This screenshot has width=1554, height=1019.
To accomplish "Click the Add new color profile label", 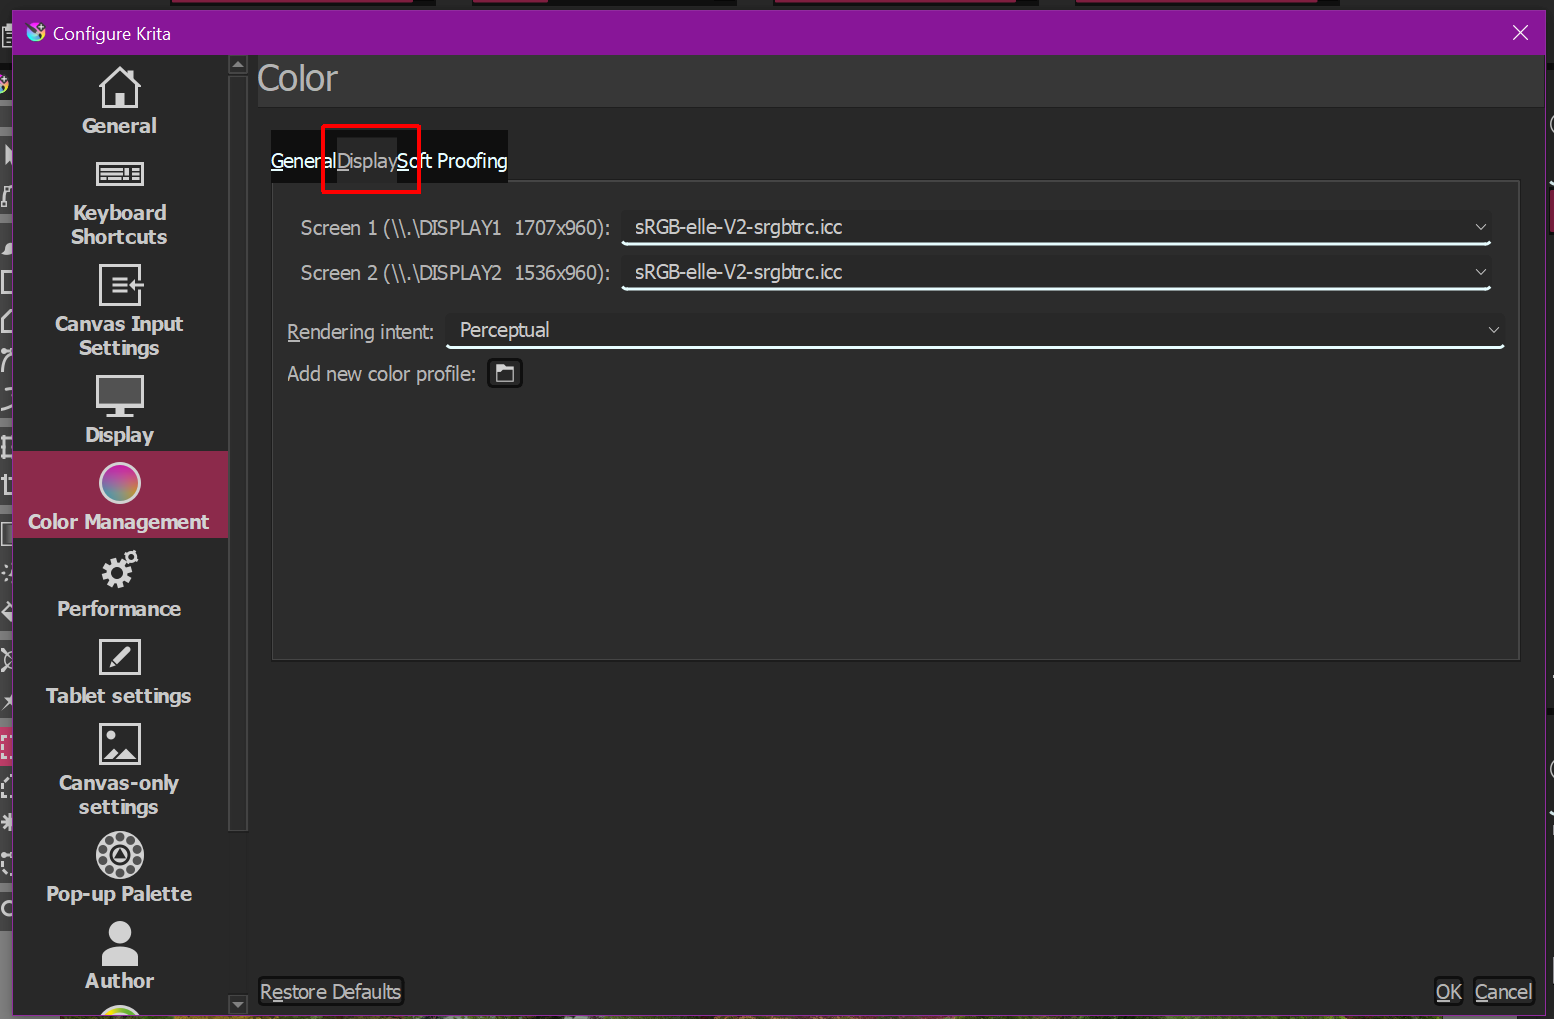I will pos(382,374).
